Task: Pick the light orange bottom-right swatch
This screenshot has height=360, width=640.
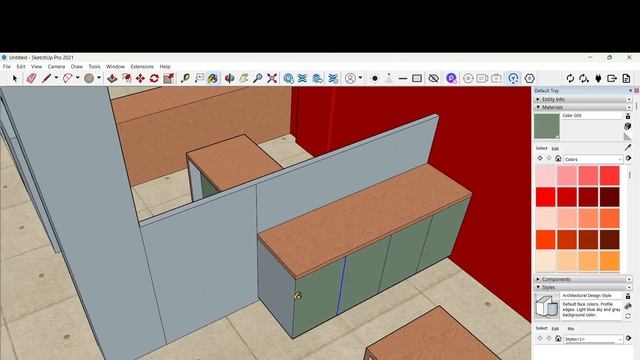Action: (609, 261)
